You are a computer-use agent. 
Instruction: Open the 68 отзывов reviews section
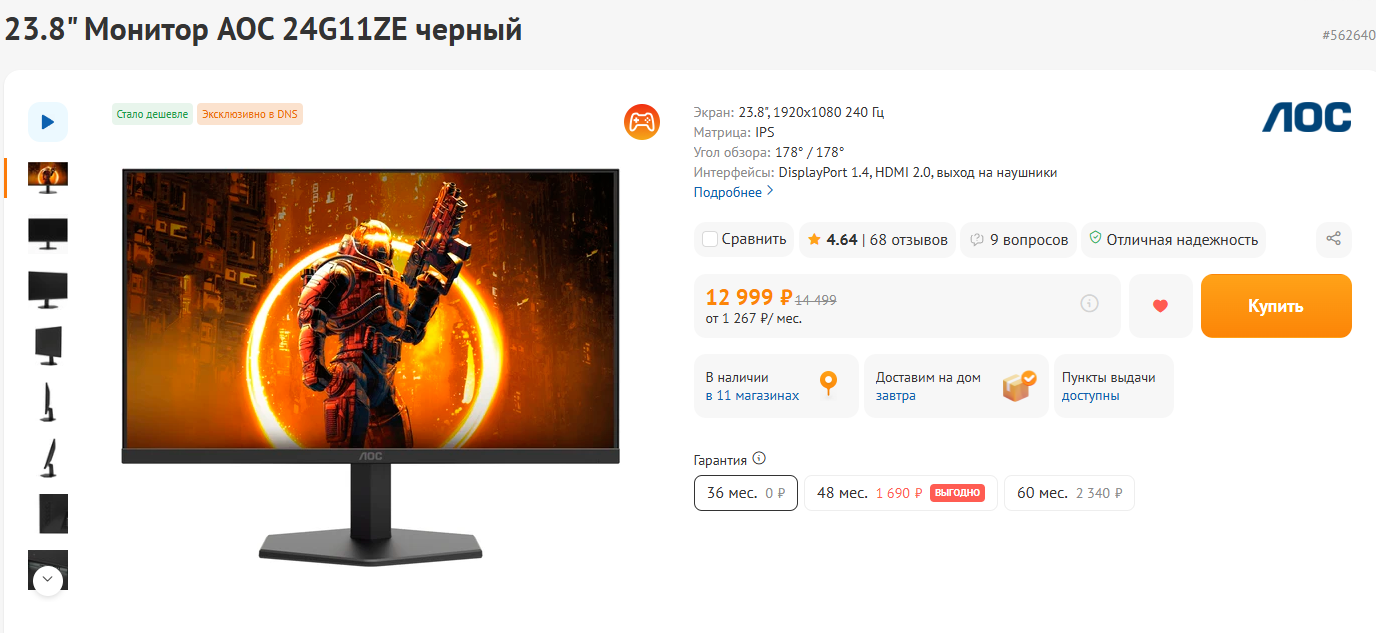pos(909,240)
